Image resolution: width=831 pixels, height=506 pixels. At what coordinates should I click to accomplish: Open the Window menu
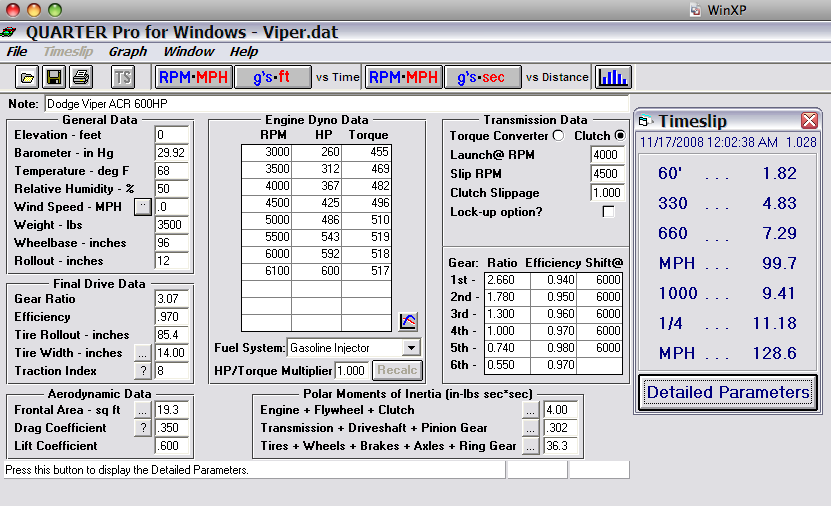click(188, 51)
